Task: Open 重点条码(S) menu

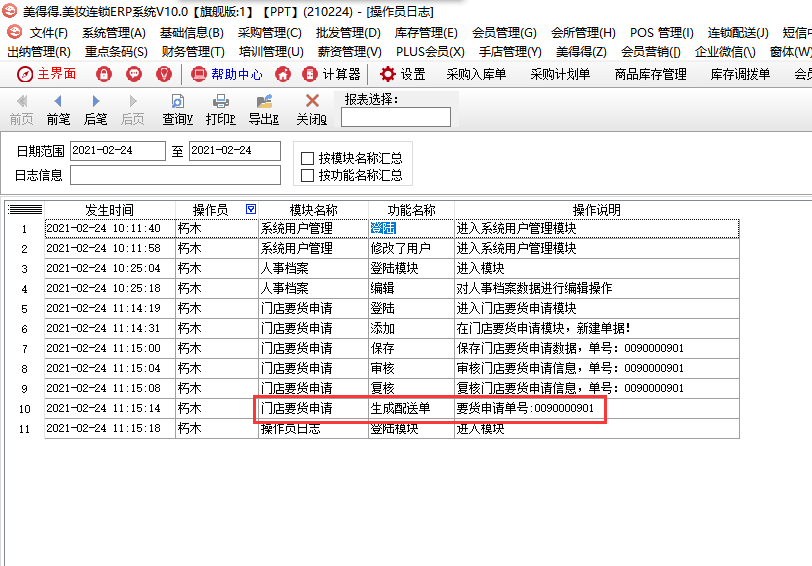Action: (116, 52)
